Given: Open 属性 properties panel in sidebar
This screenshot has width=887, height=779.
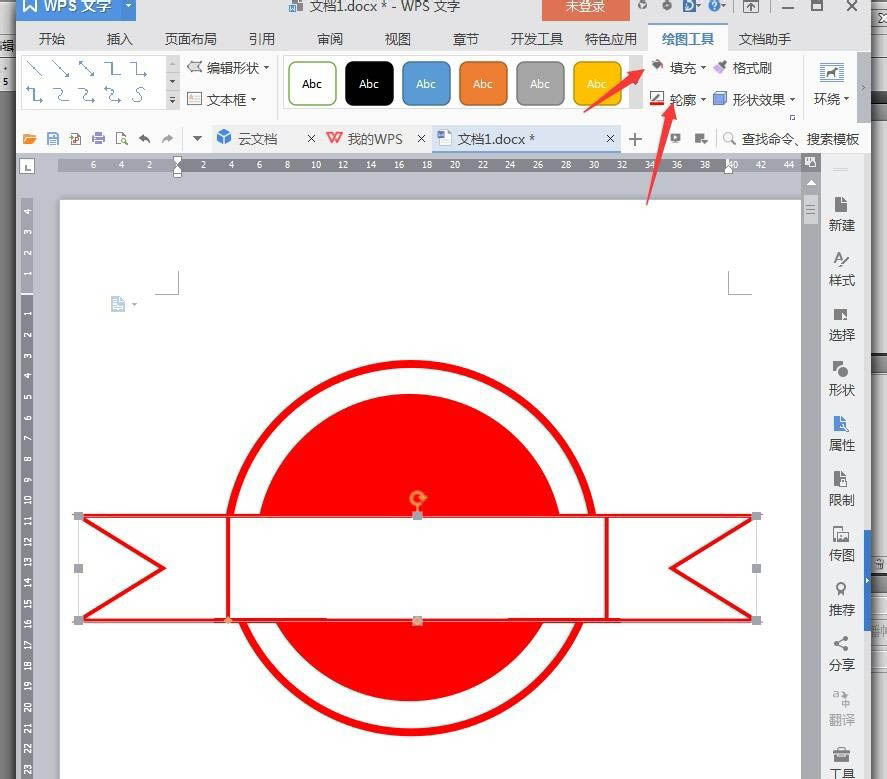Looking at the screenshot, I should pyautogui.click(x=841, y=434).
